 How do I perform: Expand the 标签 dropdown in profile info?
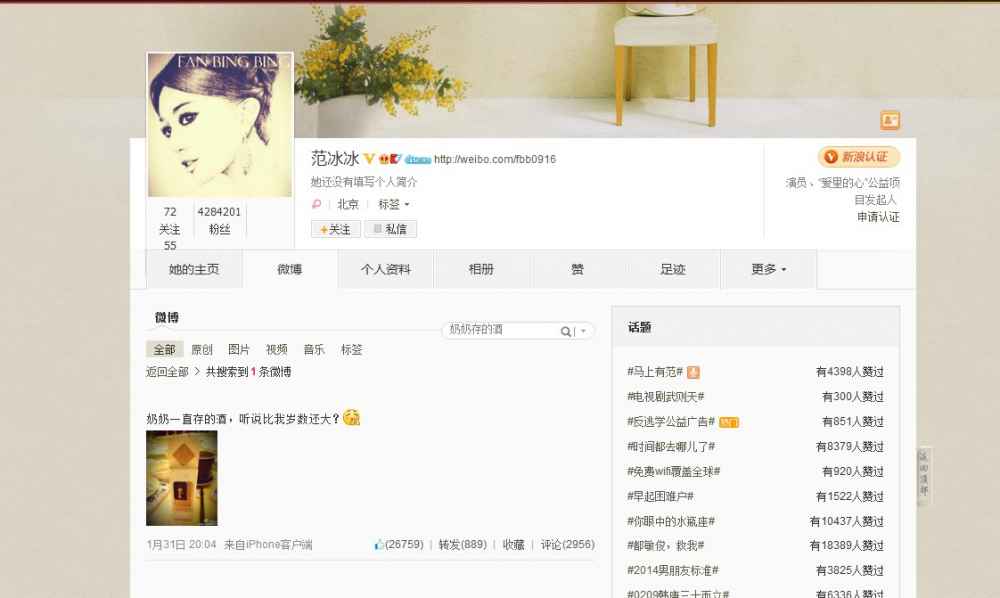[393, 204]
